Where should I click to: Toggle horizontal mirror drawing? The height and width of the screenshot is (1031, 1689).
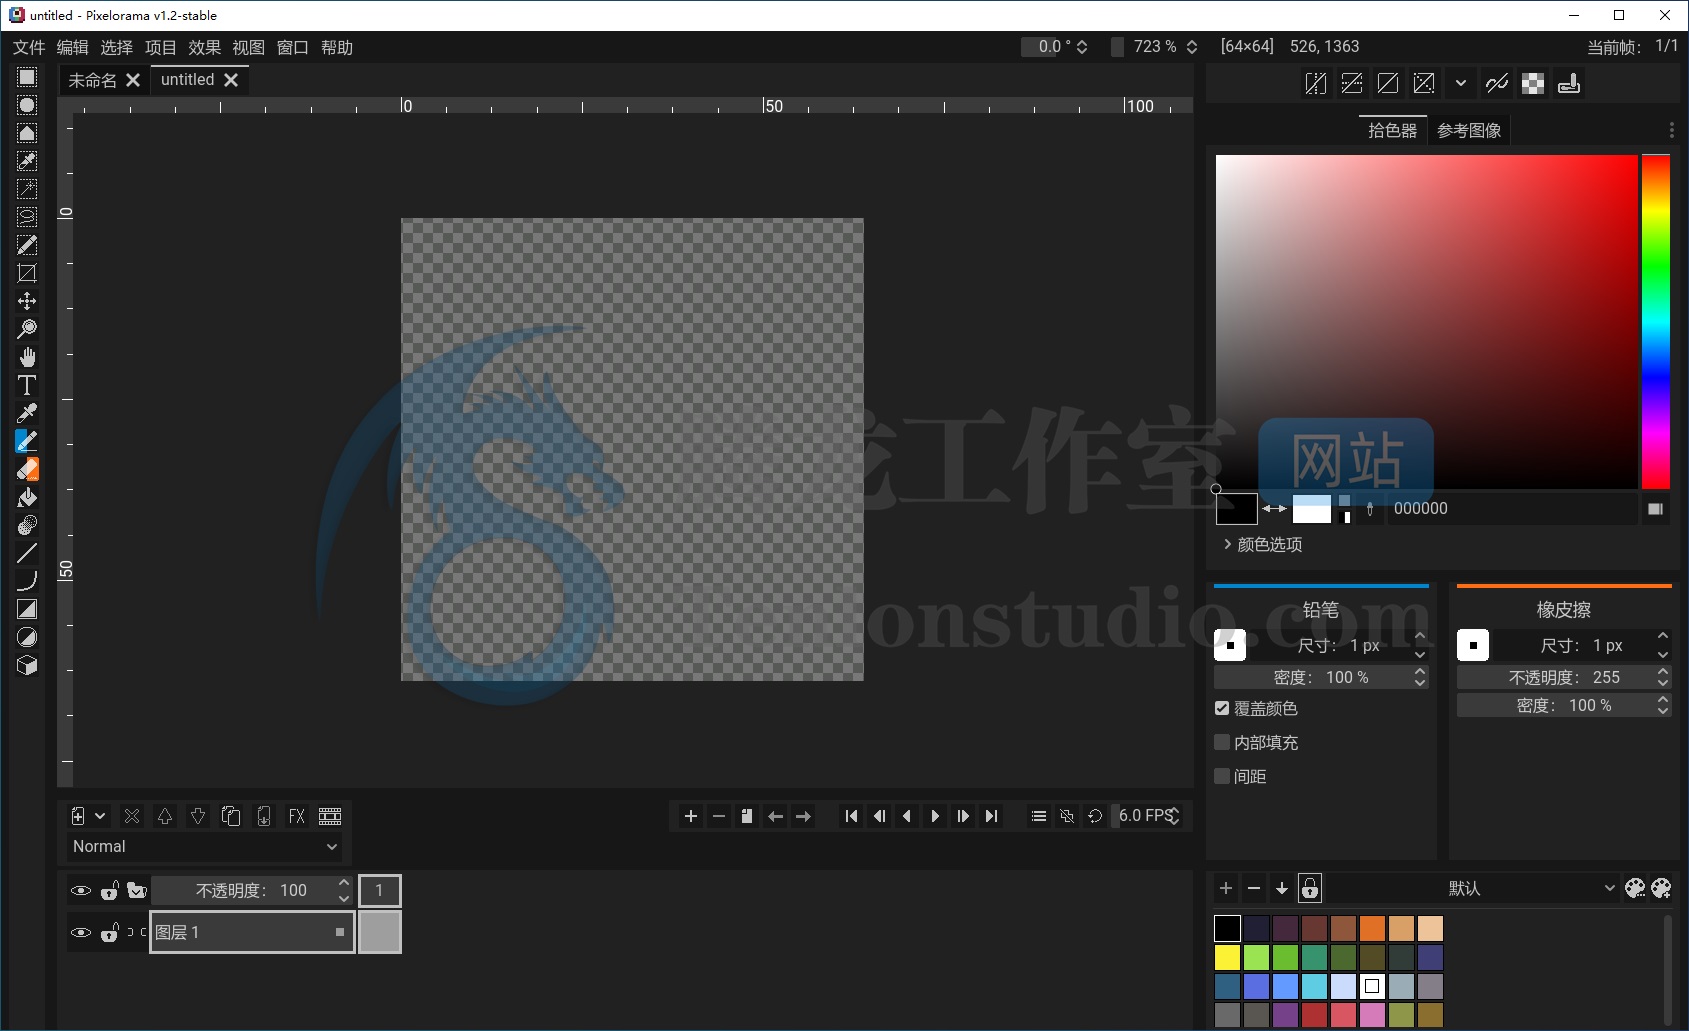(x=1316, y=84)
